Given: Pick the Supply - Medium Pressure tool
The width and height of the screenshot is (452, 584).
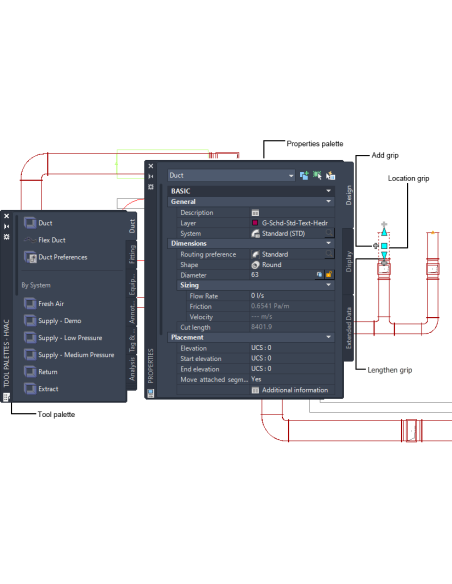Looking at the screenshot, I should coord(69,355).
